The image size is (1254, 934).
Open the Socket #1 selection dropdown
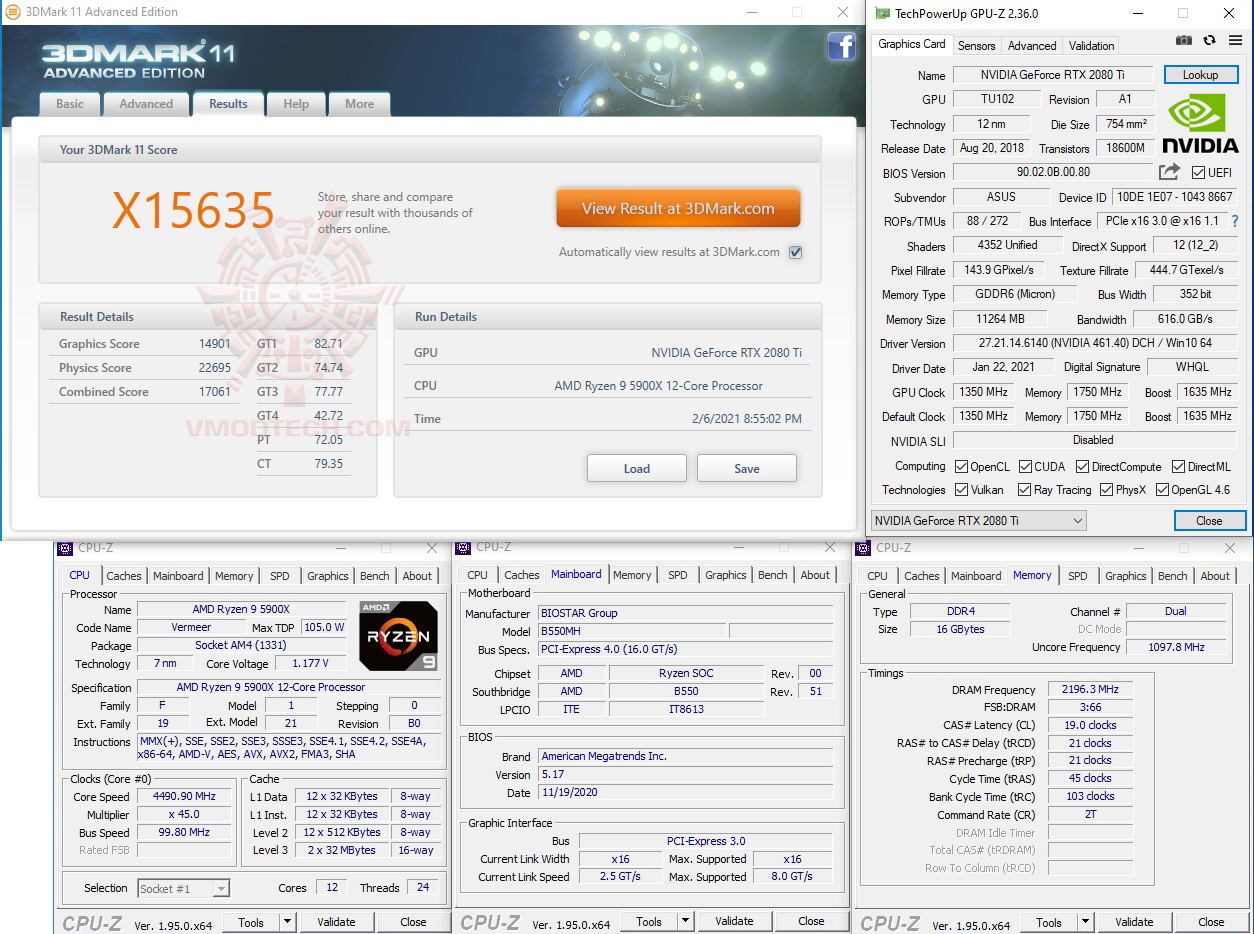tap(183, 888)
